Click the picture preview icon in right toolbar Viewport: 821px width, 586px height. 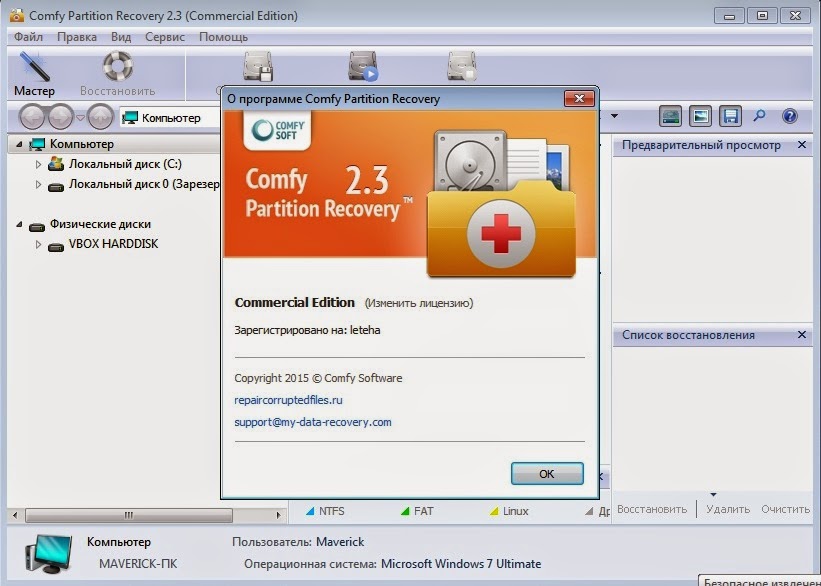pyautogui.click(x=701, y=116)
